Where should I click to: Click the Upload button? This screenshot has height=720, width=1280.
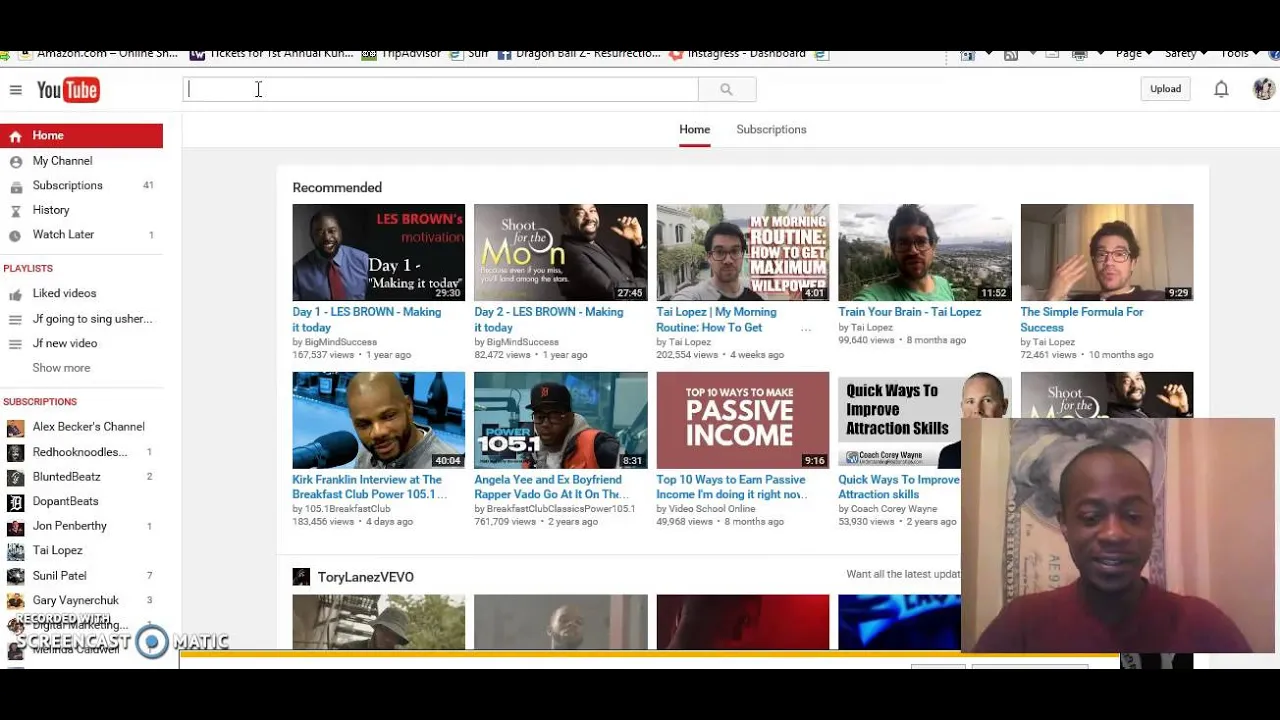[1165, 89]
